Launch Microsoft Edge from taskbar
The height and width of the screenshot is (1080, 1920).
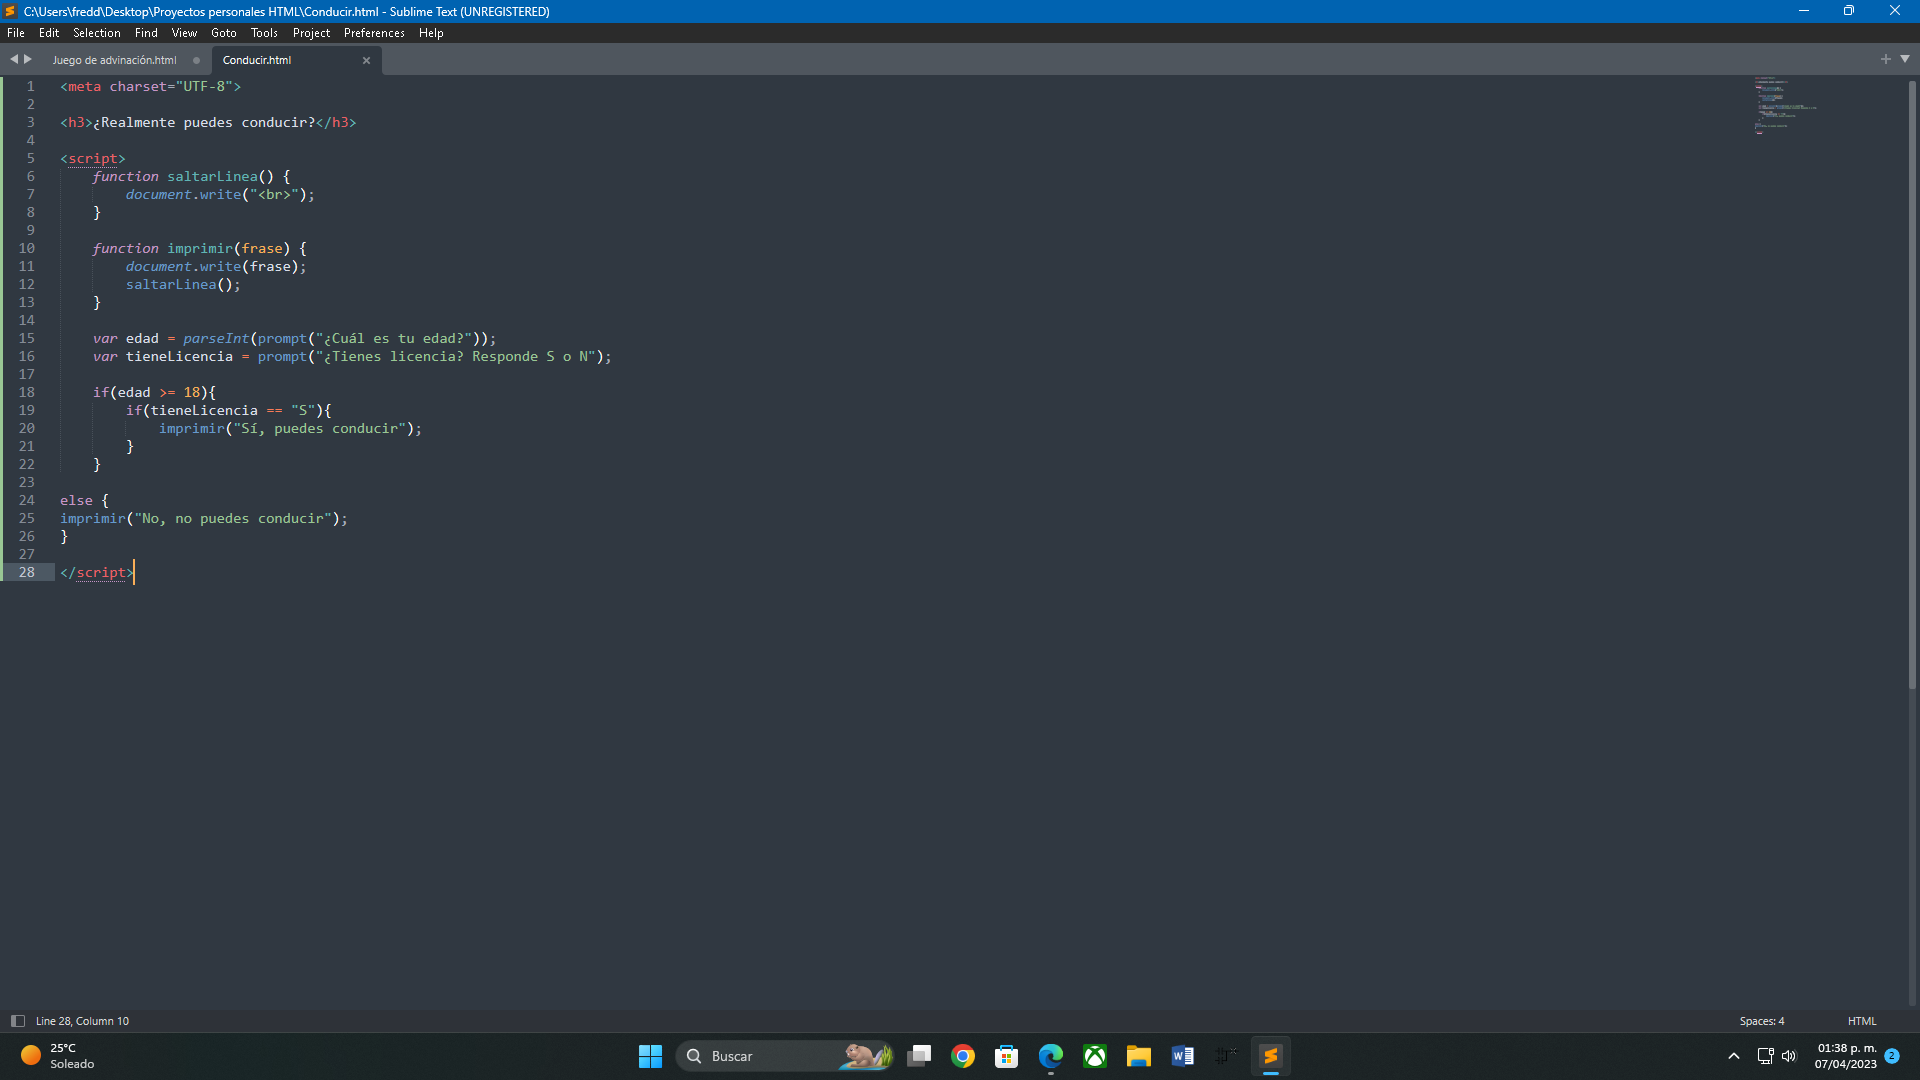pos(1051,1056)
